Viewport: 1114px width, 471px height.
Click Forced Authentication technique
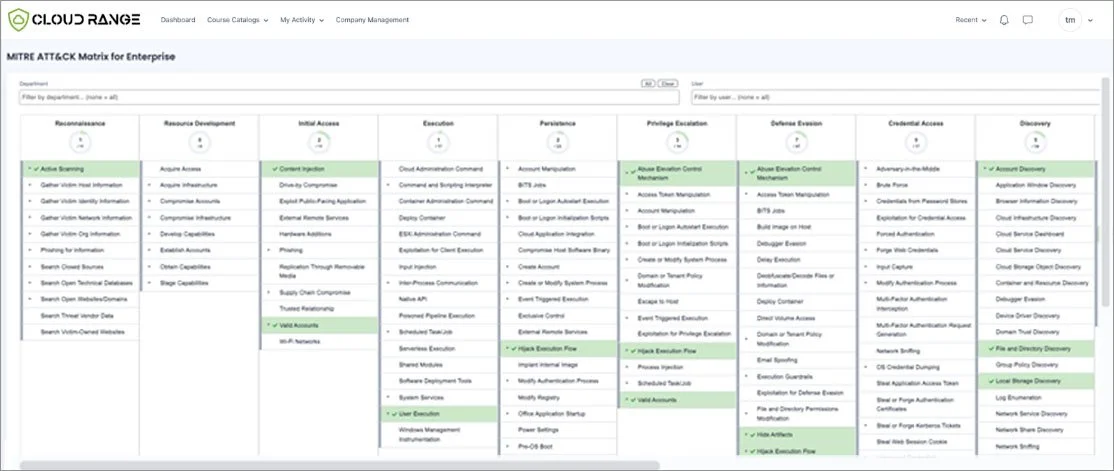click(904, 234)
